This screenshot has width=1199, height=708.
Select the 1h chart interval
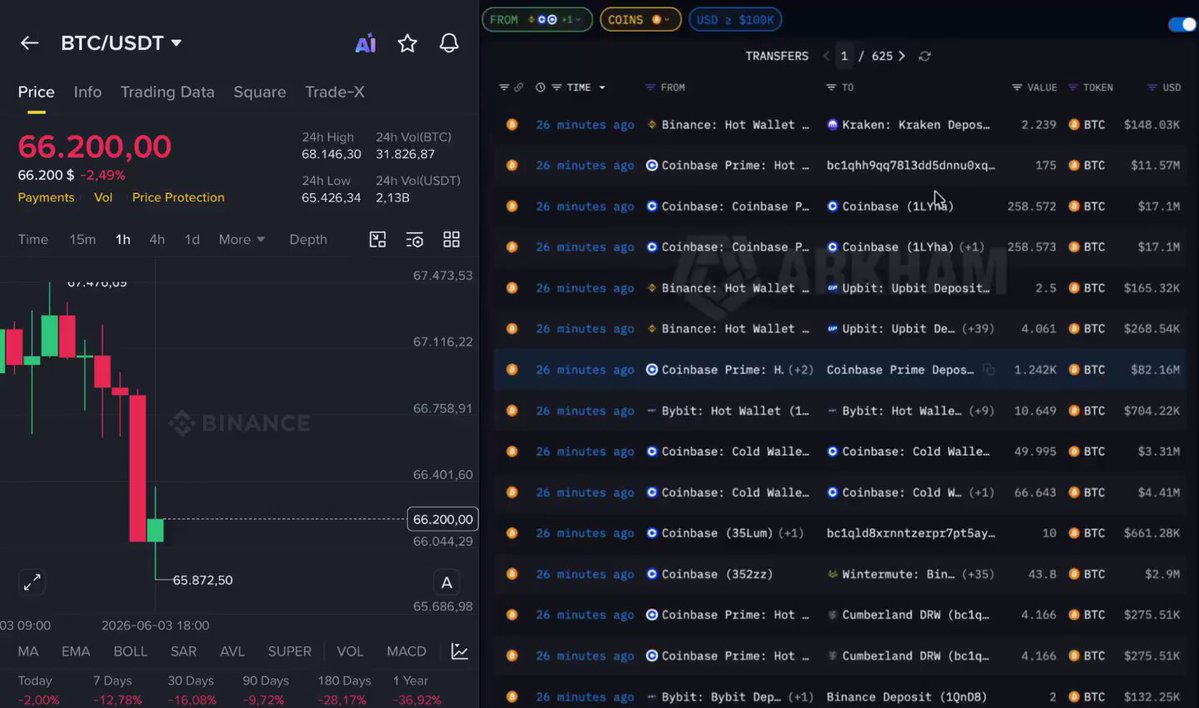pyautogui.click(x=122, y=239)
